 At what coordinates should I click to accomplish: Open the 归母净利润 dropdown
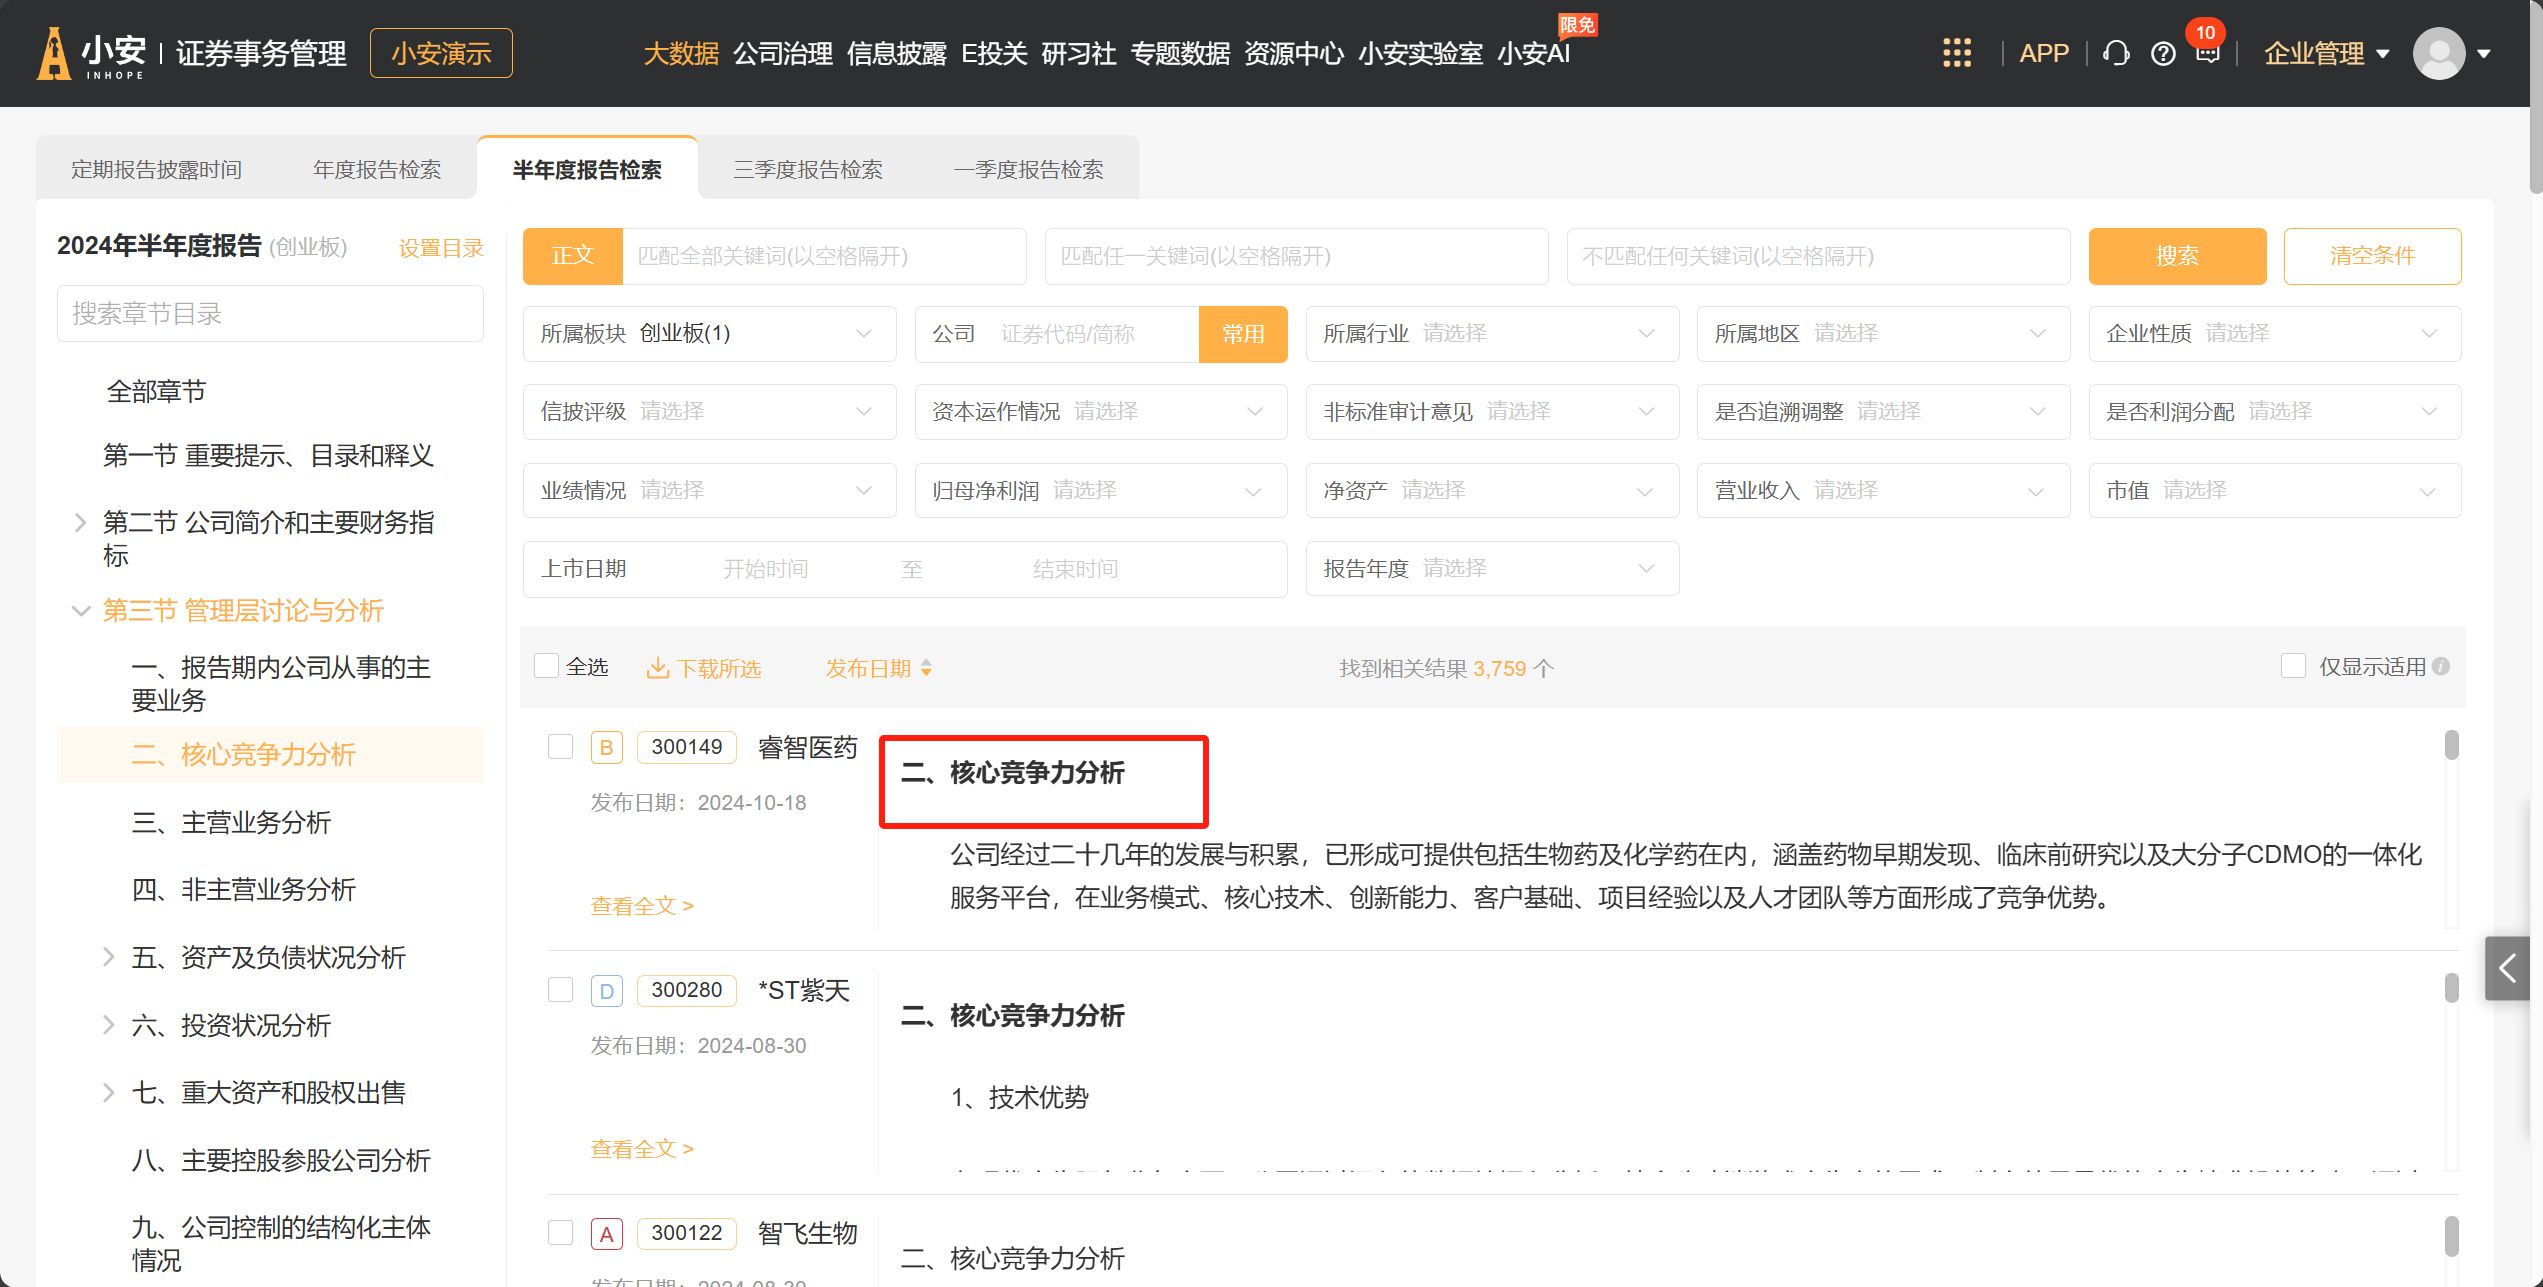pyautogui.click(x=1100, y=490)
